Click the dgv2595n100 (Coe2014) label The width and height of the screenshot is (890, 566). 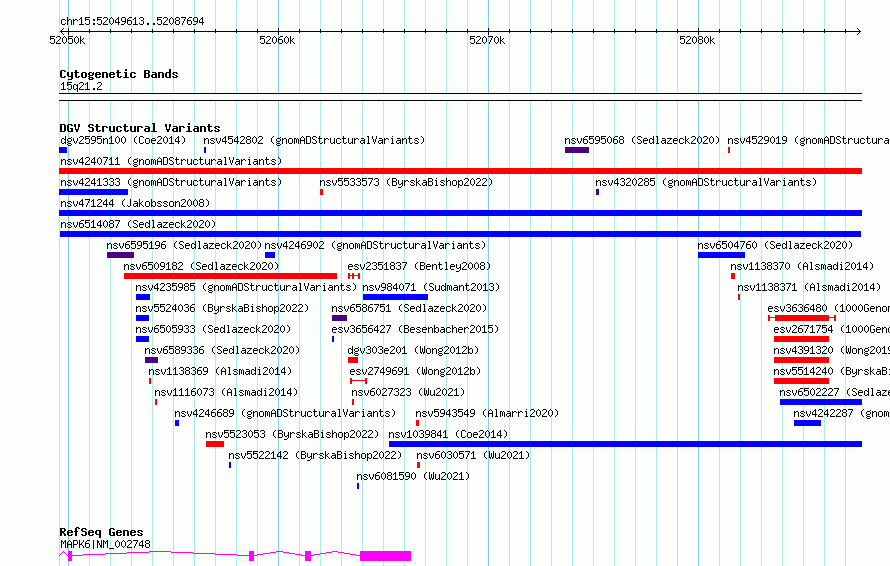pos(123,140)
